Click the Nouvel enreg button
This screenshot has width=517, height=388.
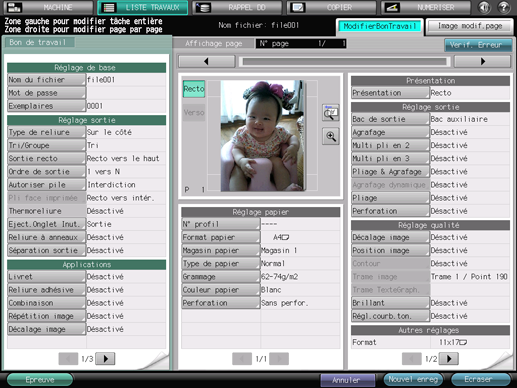[413, 379]
